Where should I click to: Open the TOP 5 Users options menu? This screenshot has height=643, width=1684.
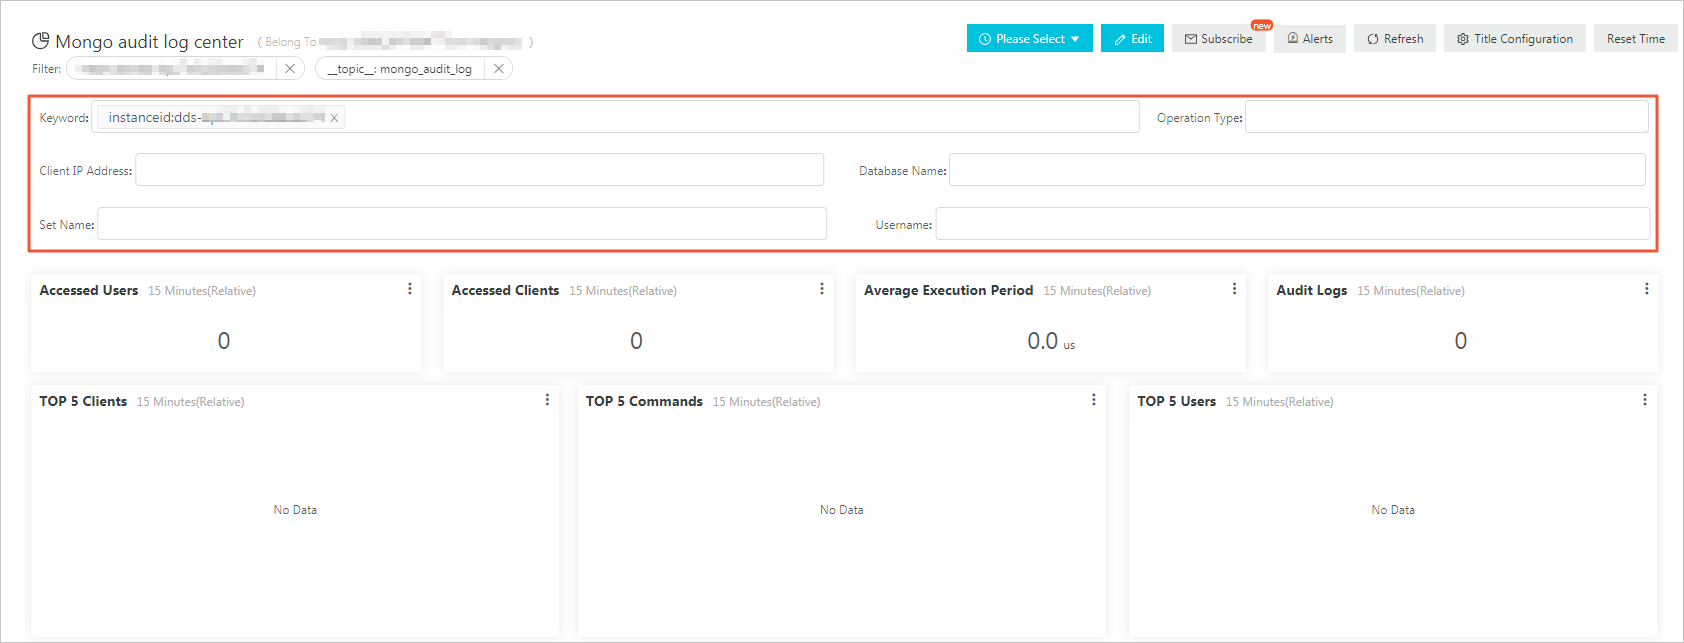coord(1644,400)
